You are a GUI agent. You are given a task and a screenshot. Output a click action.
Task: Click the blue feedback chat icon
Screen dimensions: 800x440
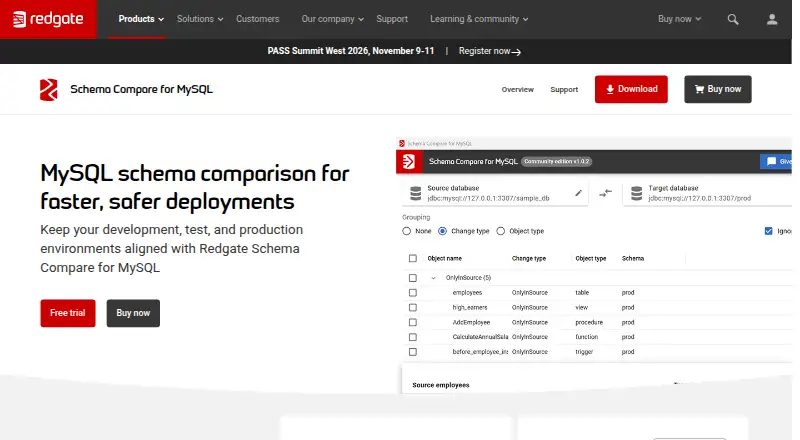(x=771, y=161)
